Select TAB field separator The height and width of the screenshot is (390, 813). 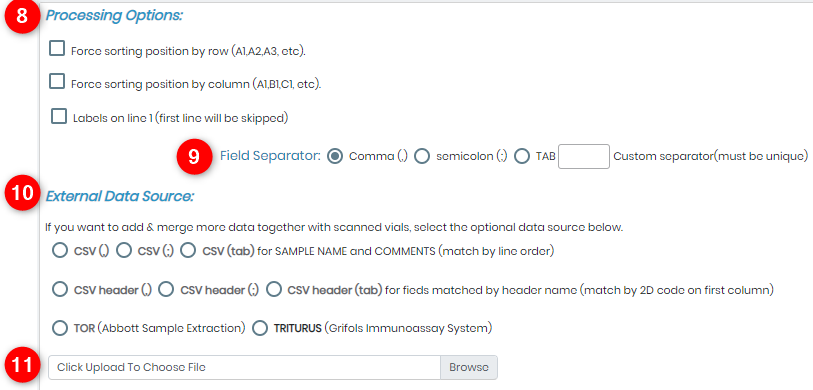click(522, 156)
